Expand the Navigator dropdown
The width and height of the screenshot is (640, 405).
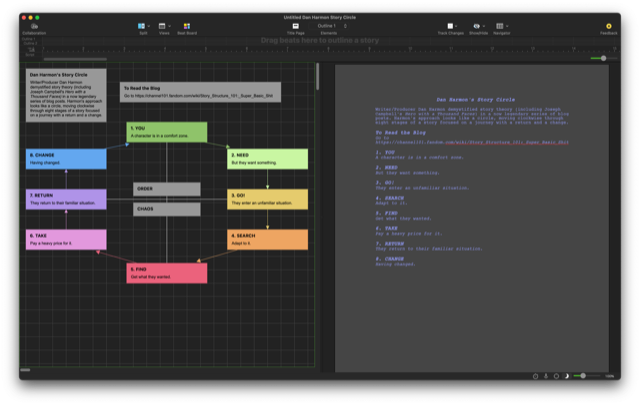(x=501, y=26)
